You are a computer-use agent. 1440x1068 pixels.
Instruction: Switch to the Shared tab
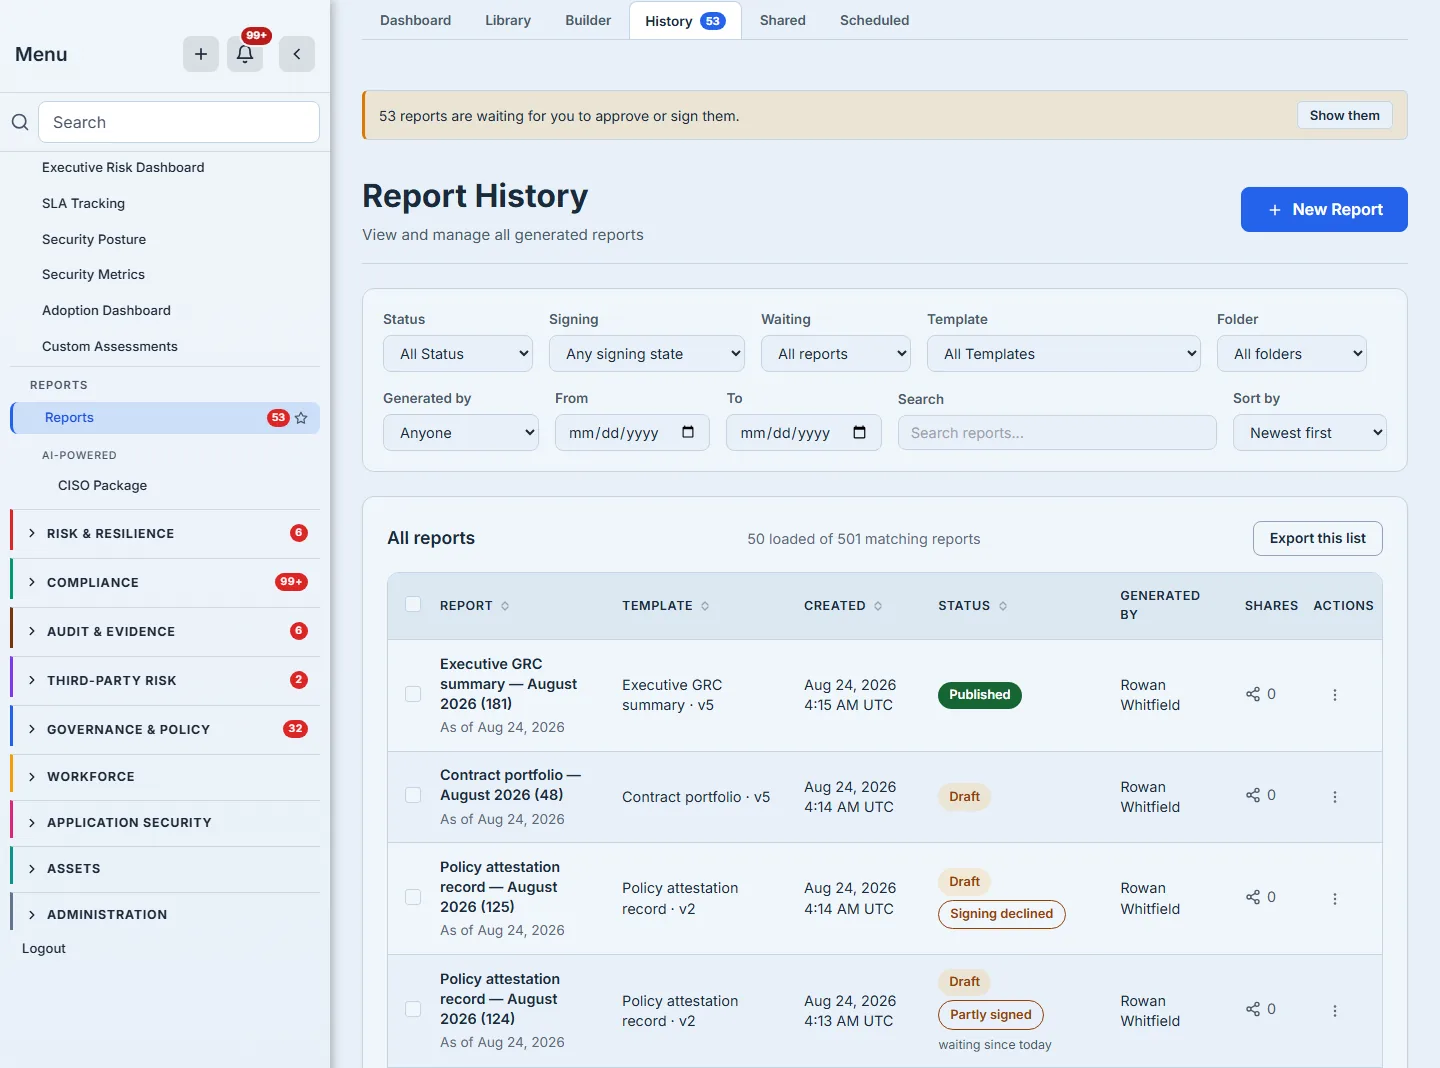point(783,20)
